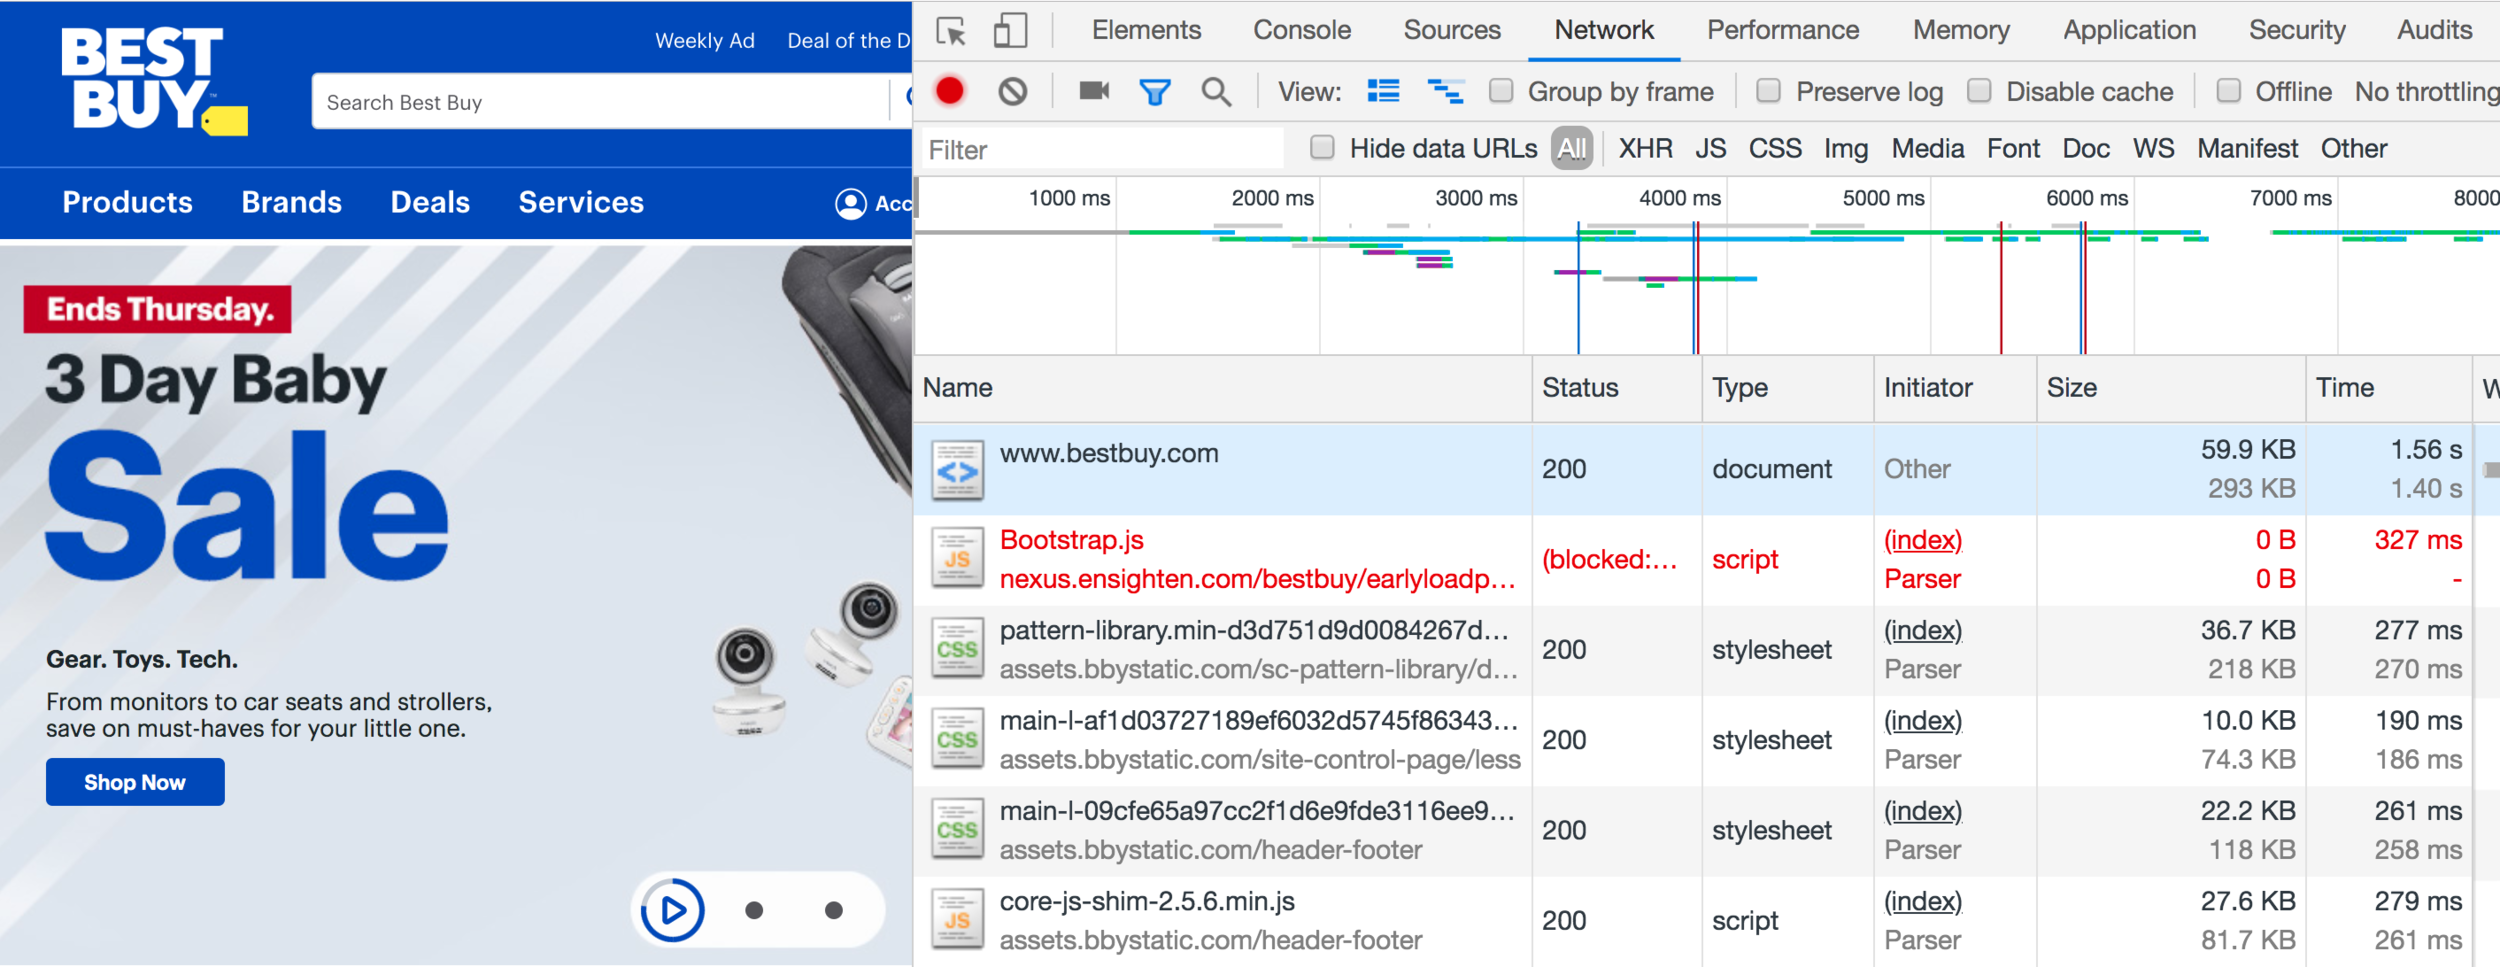This screenshot has width=2500, height=967.
Task: Select the second carousel dot
Action: point(754,910)
